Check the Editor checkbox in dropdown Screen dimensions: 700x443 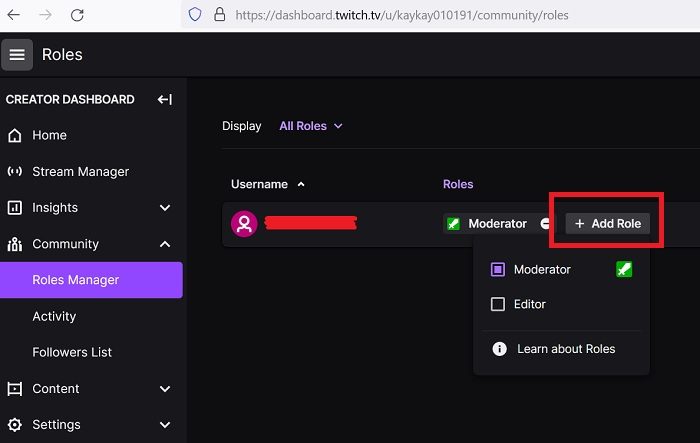[x=498, y=304]
